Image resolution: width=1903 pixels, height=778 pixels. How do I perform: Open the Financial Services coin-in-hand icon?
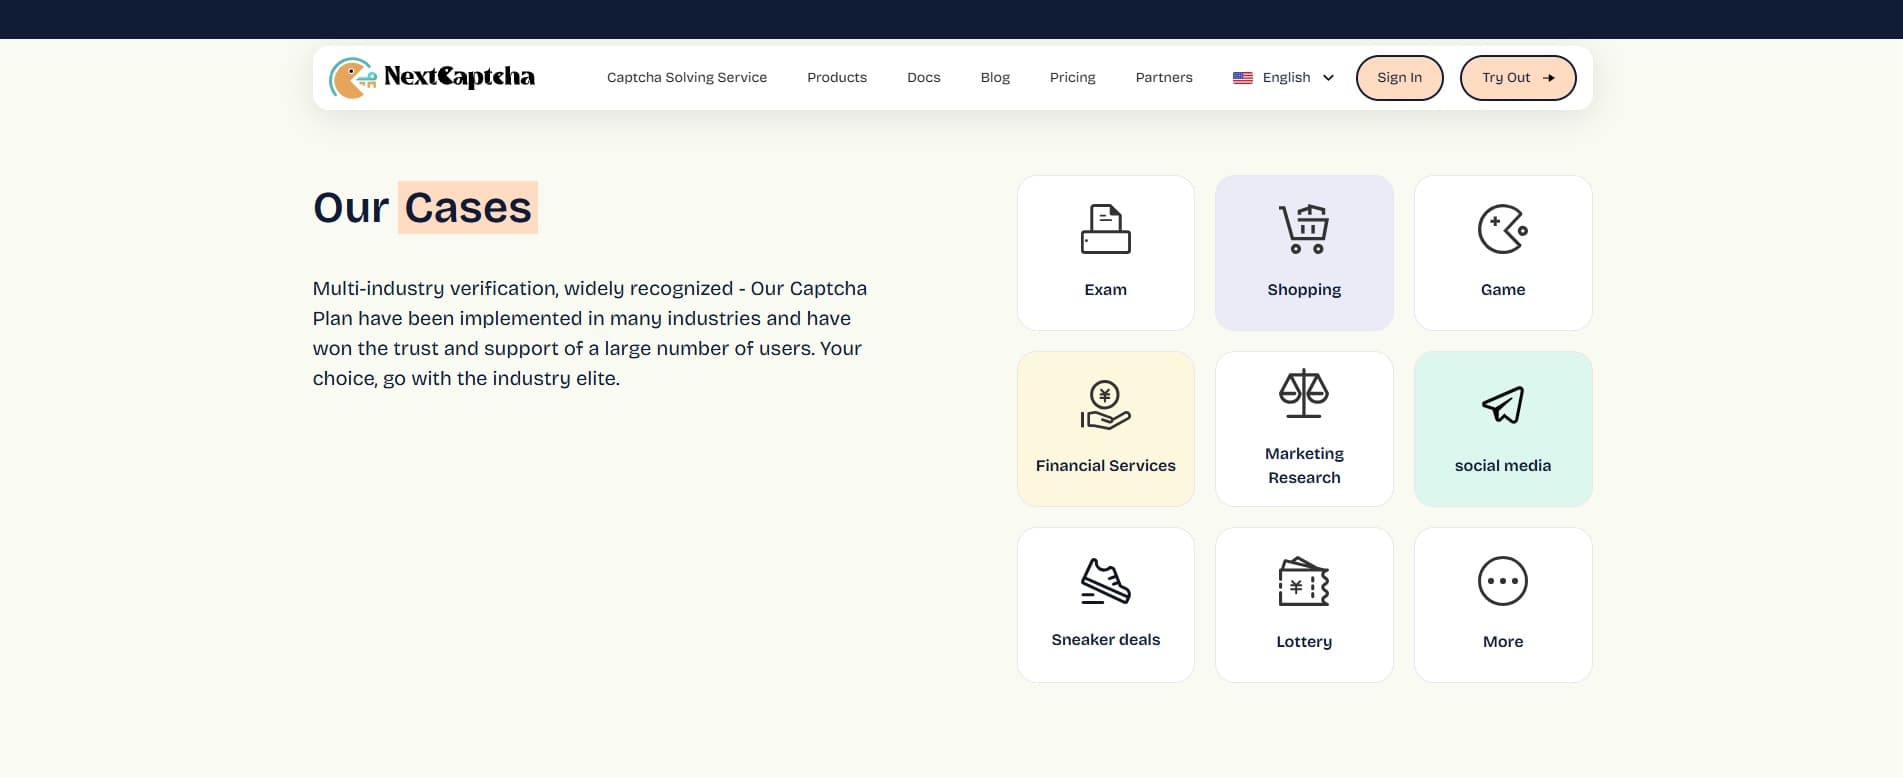(x=1105, y=405)
